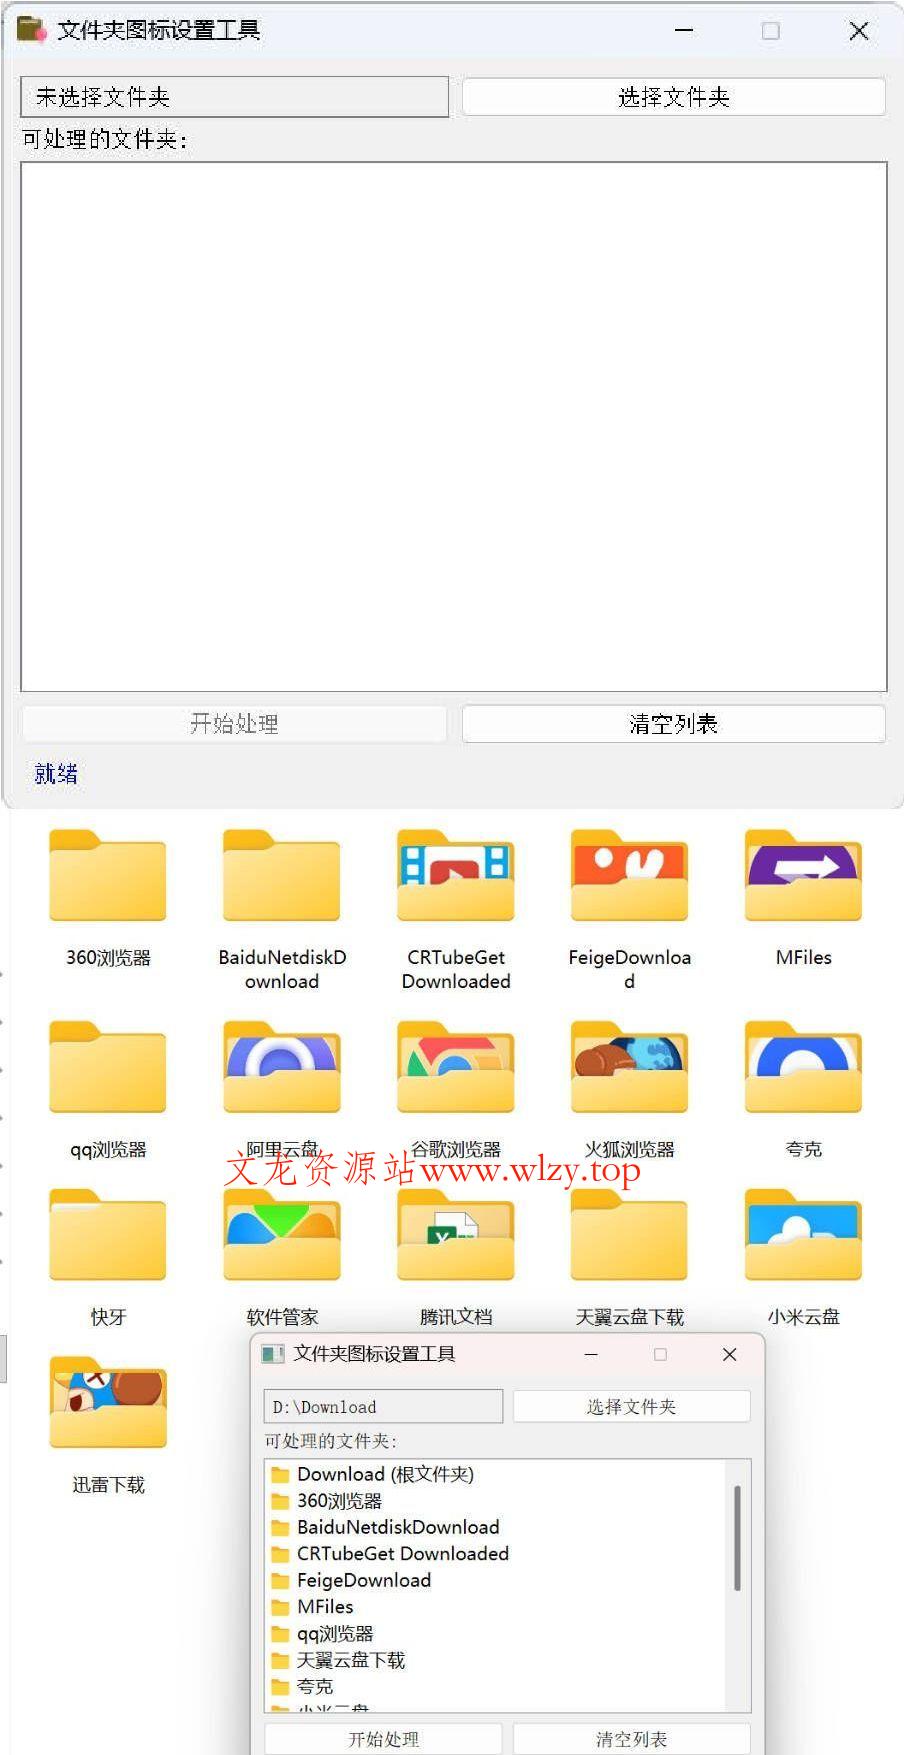This screenshot has width=904, height=1755.
Task: Select the 小米云盘 folder icon
Action: pyautogui.click(x=804, y=1235)
